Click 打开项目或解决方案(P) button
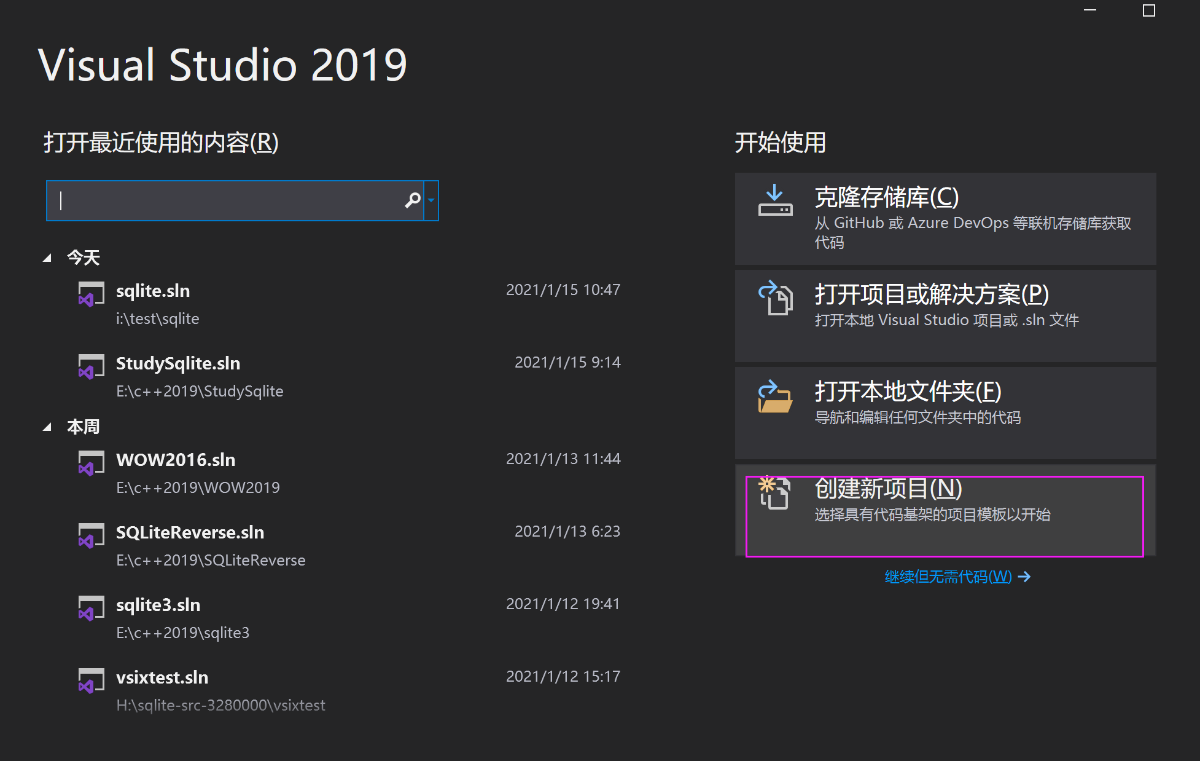1200x761 pixels. point(945,315)
